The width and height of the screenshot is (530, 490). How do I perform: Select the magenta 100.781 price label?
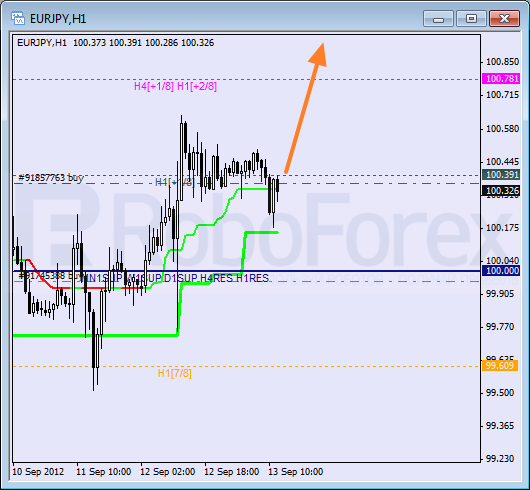coord(501,79)
